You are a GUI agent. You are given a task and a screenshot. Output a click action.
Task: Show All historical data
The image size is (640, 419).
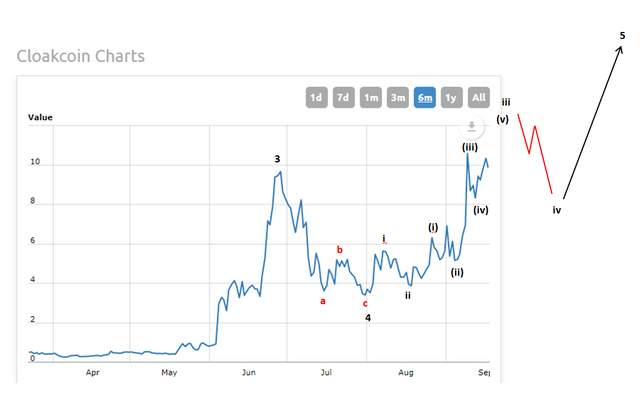point(479,97)
